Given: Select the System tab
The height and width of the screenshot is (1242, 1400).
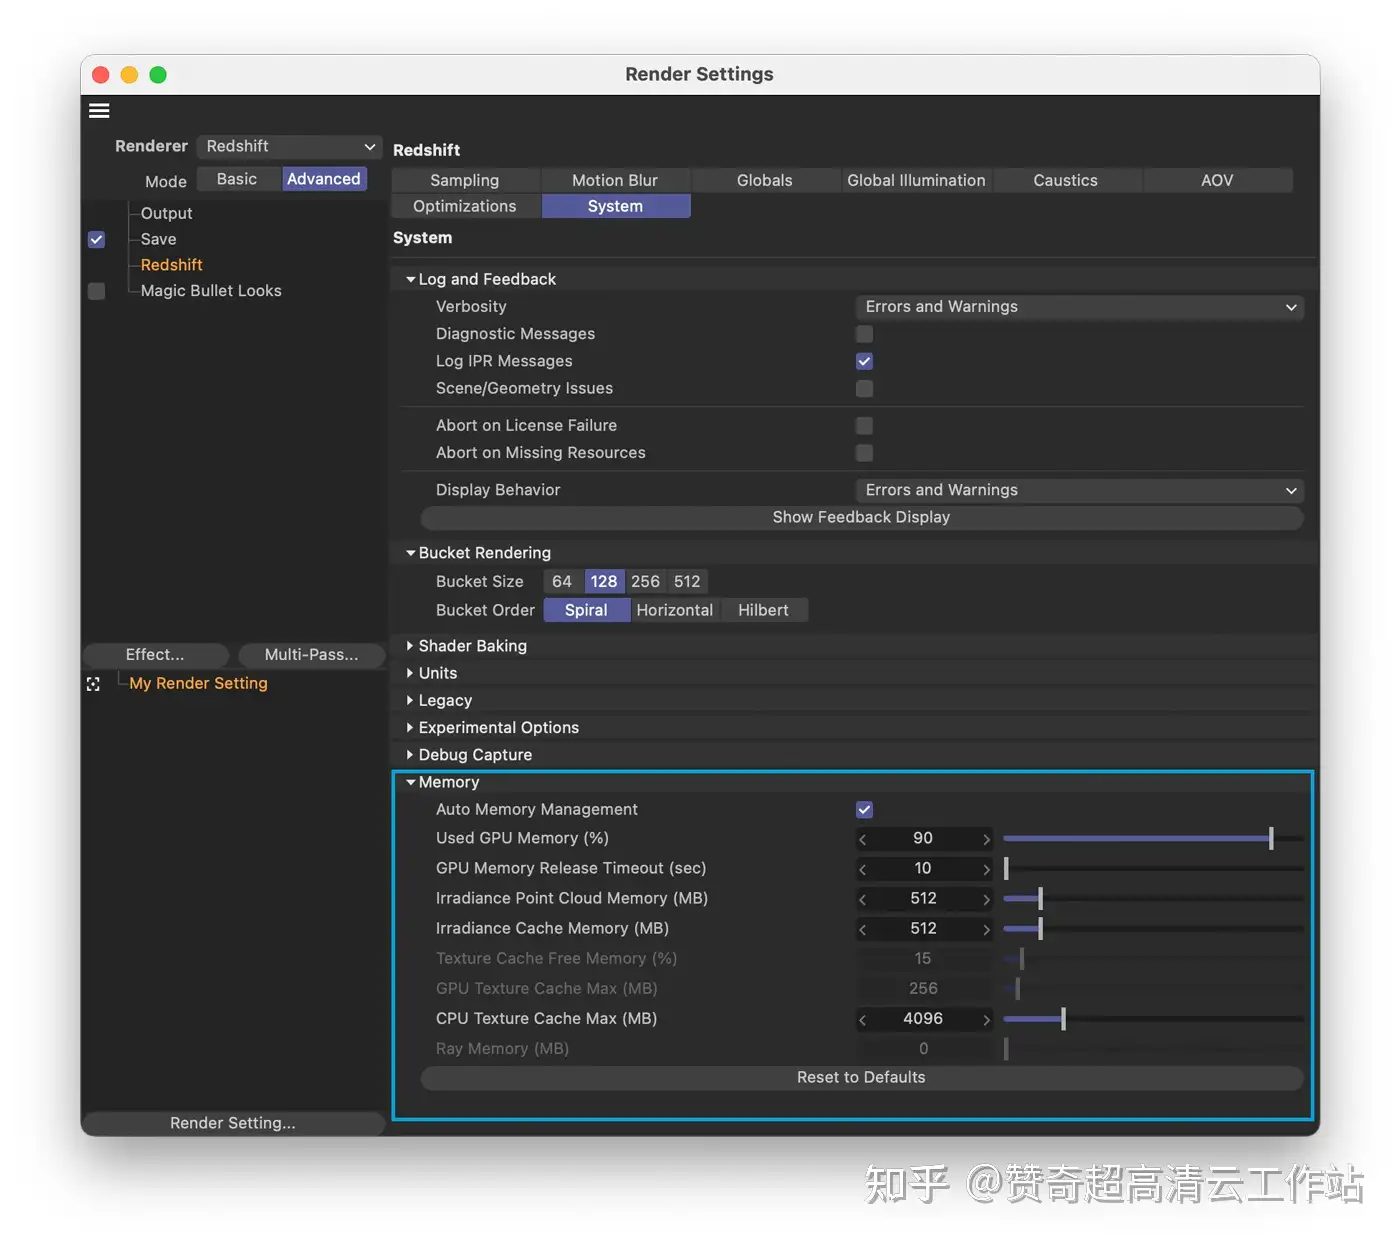Looking at the screenshot, I should [615, 206].
